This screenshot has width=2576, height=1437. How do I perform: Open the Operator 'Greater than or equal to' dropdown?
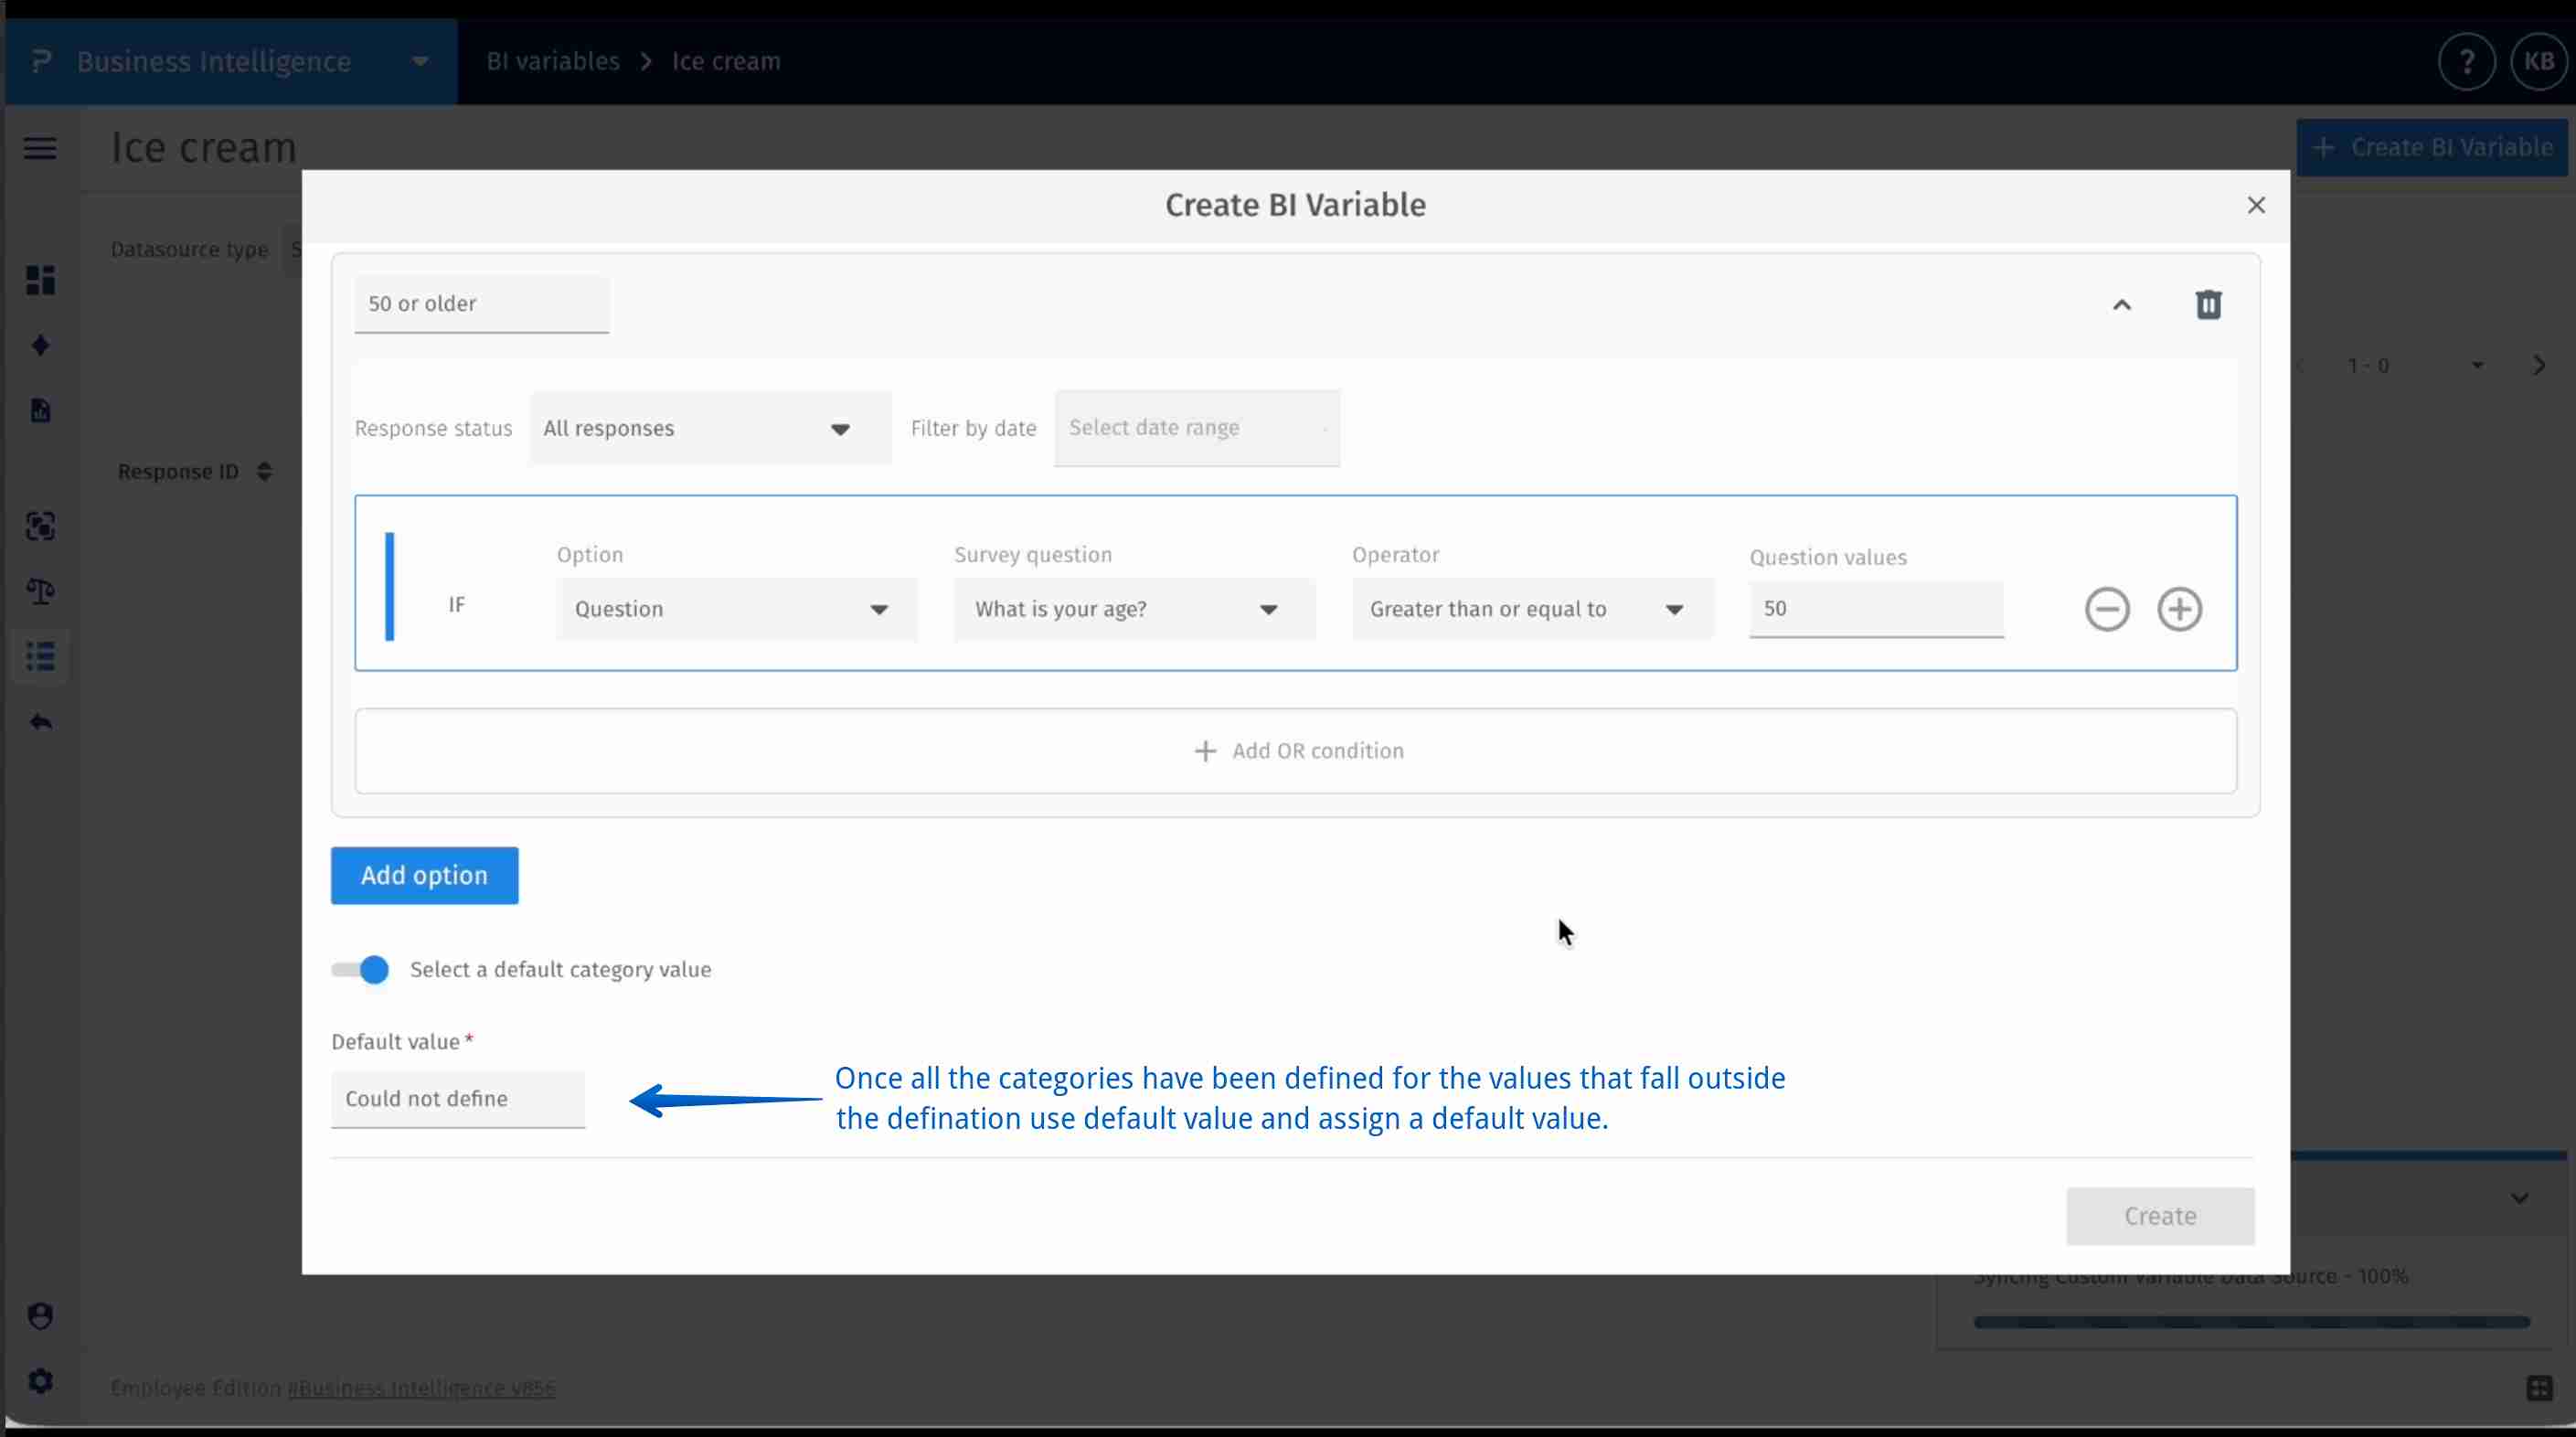(x=1531, y=609)
